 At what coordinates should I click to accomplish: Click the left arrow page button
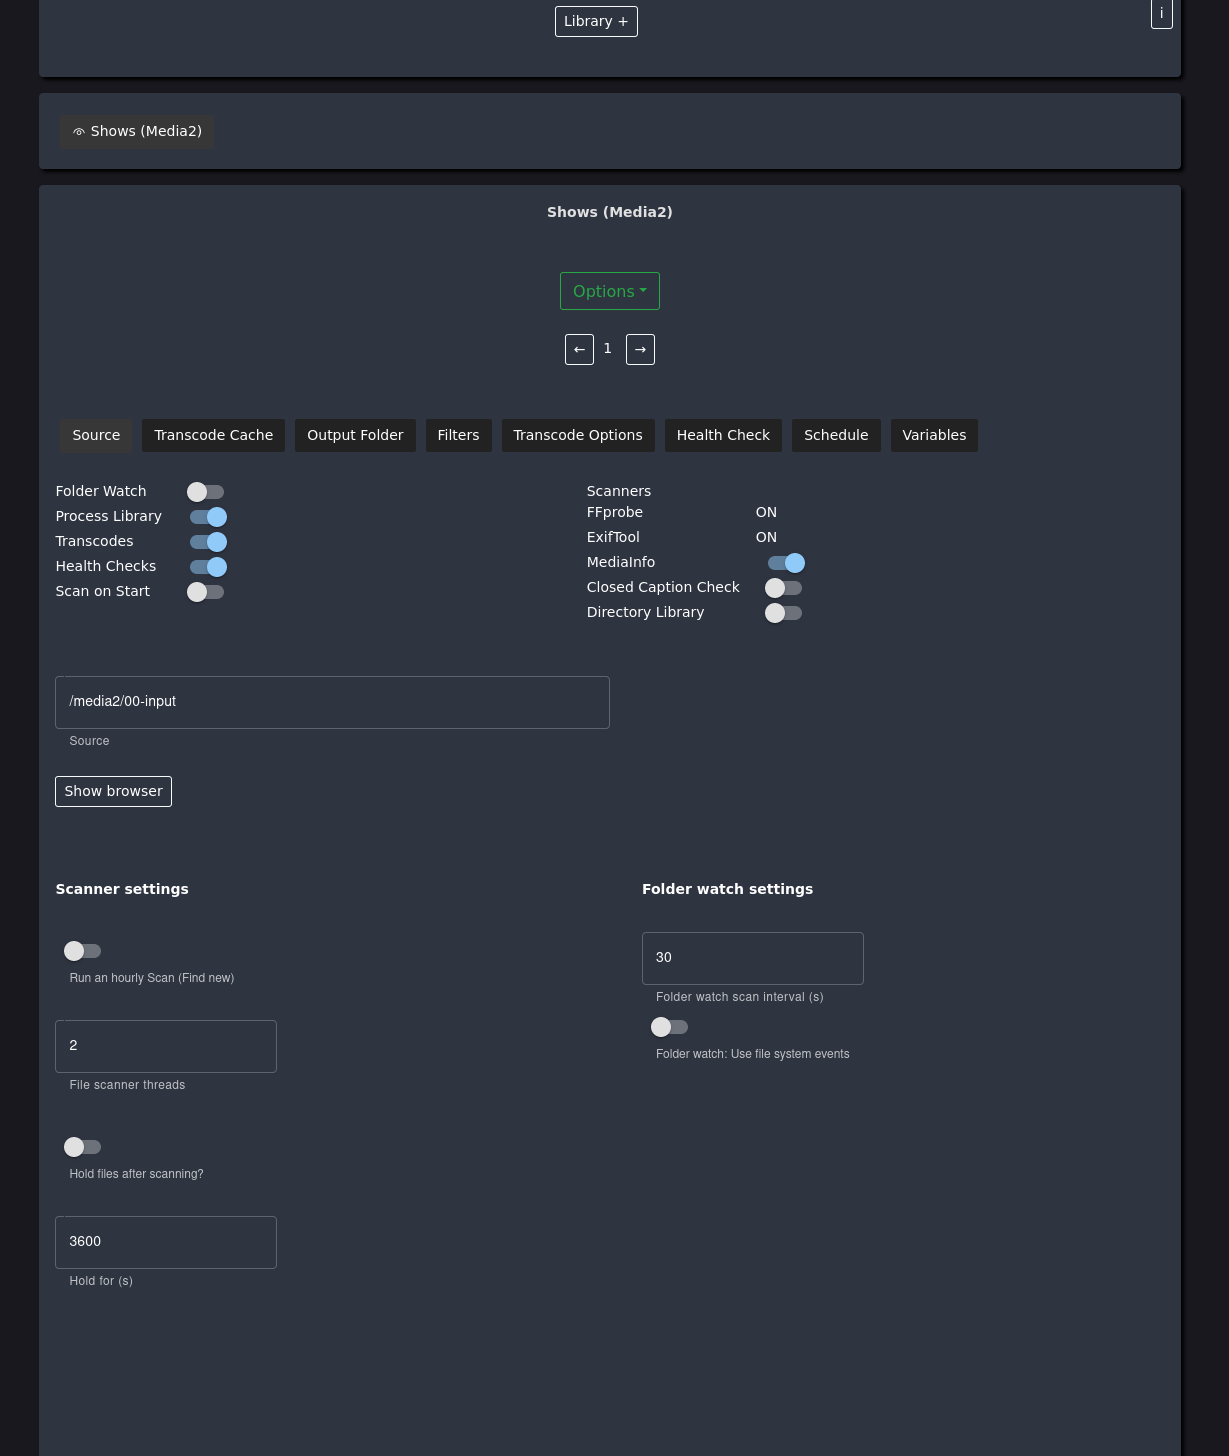click(579, 349)
